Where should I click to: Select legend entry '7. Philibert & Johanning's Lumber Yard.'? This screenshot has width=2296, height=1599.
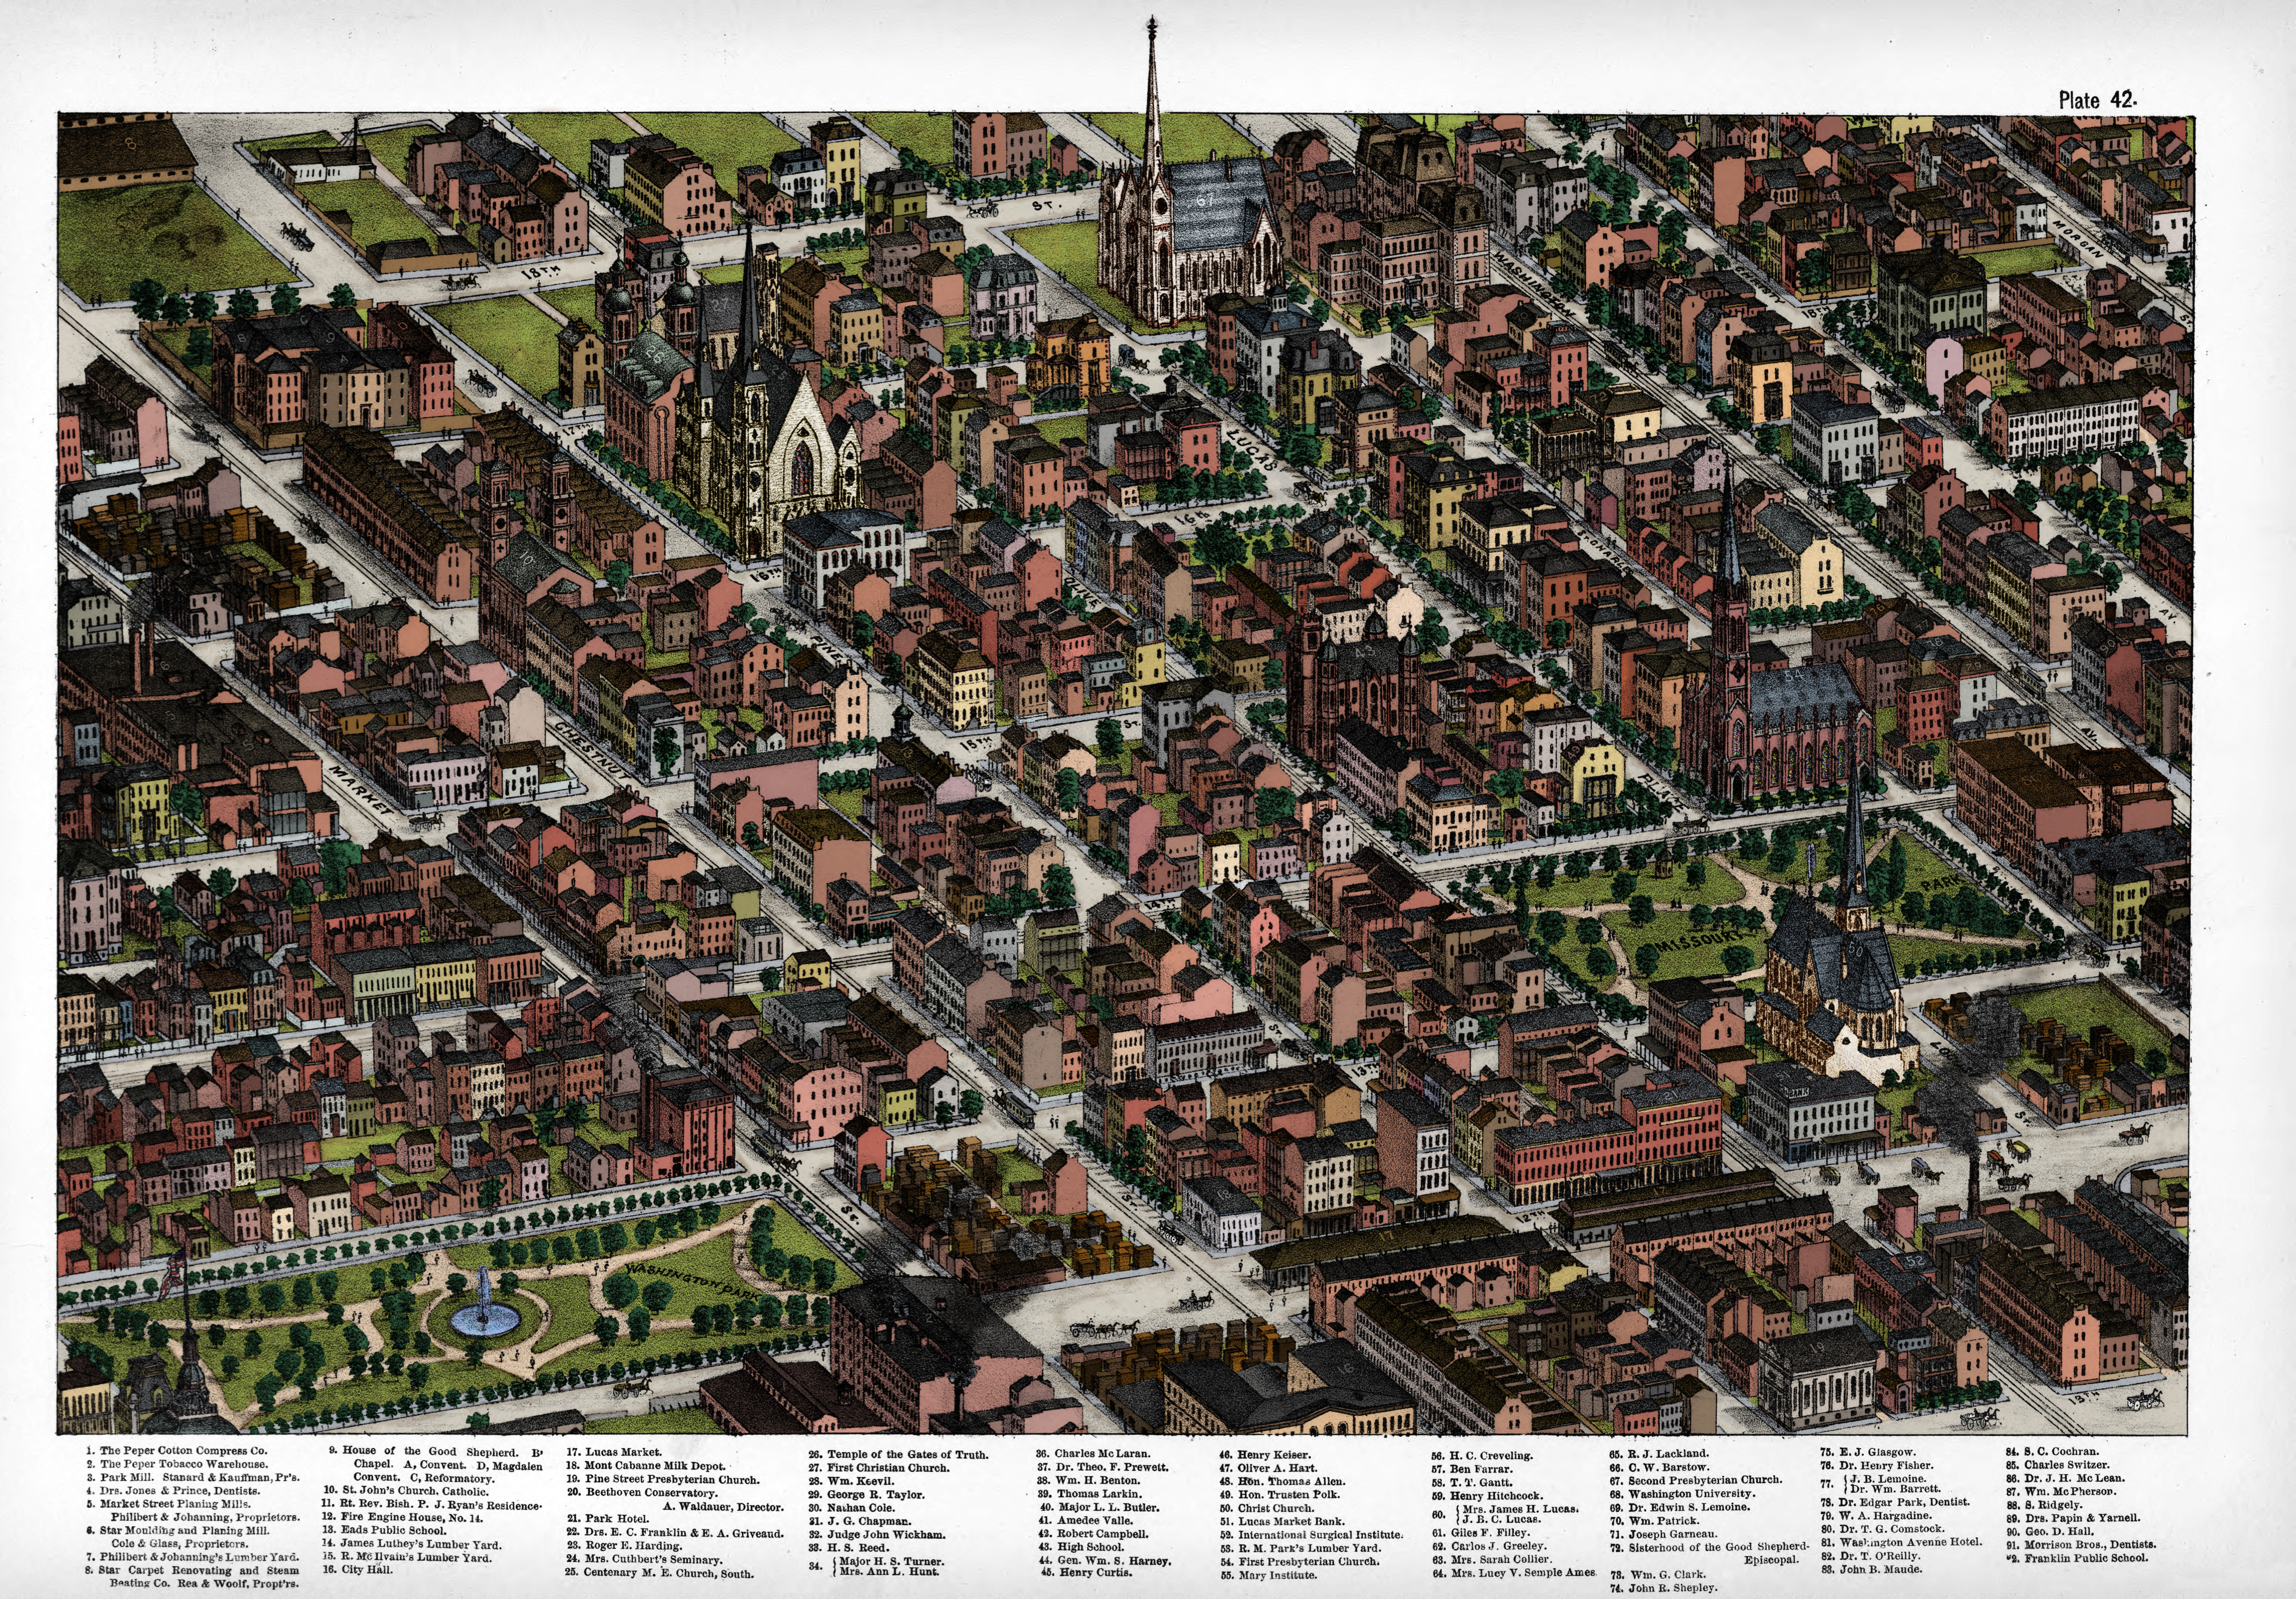tap(192, 1557)
